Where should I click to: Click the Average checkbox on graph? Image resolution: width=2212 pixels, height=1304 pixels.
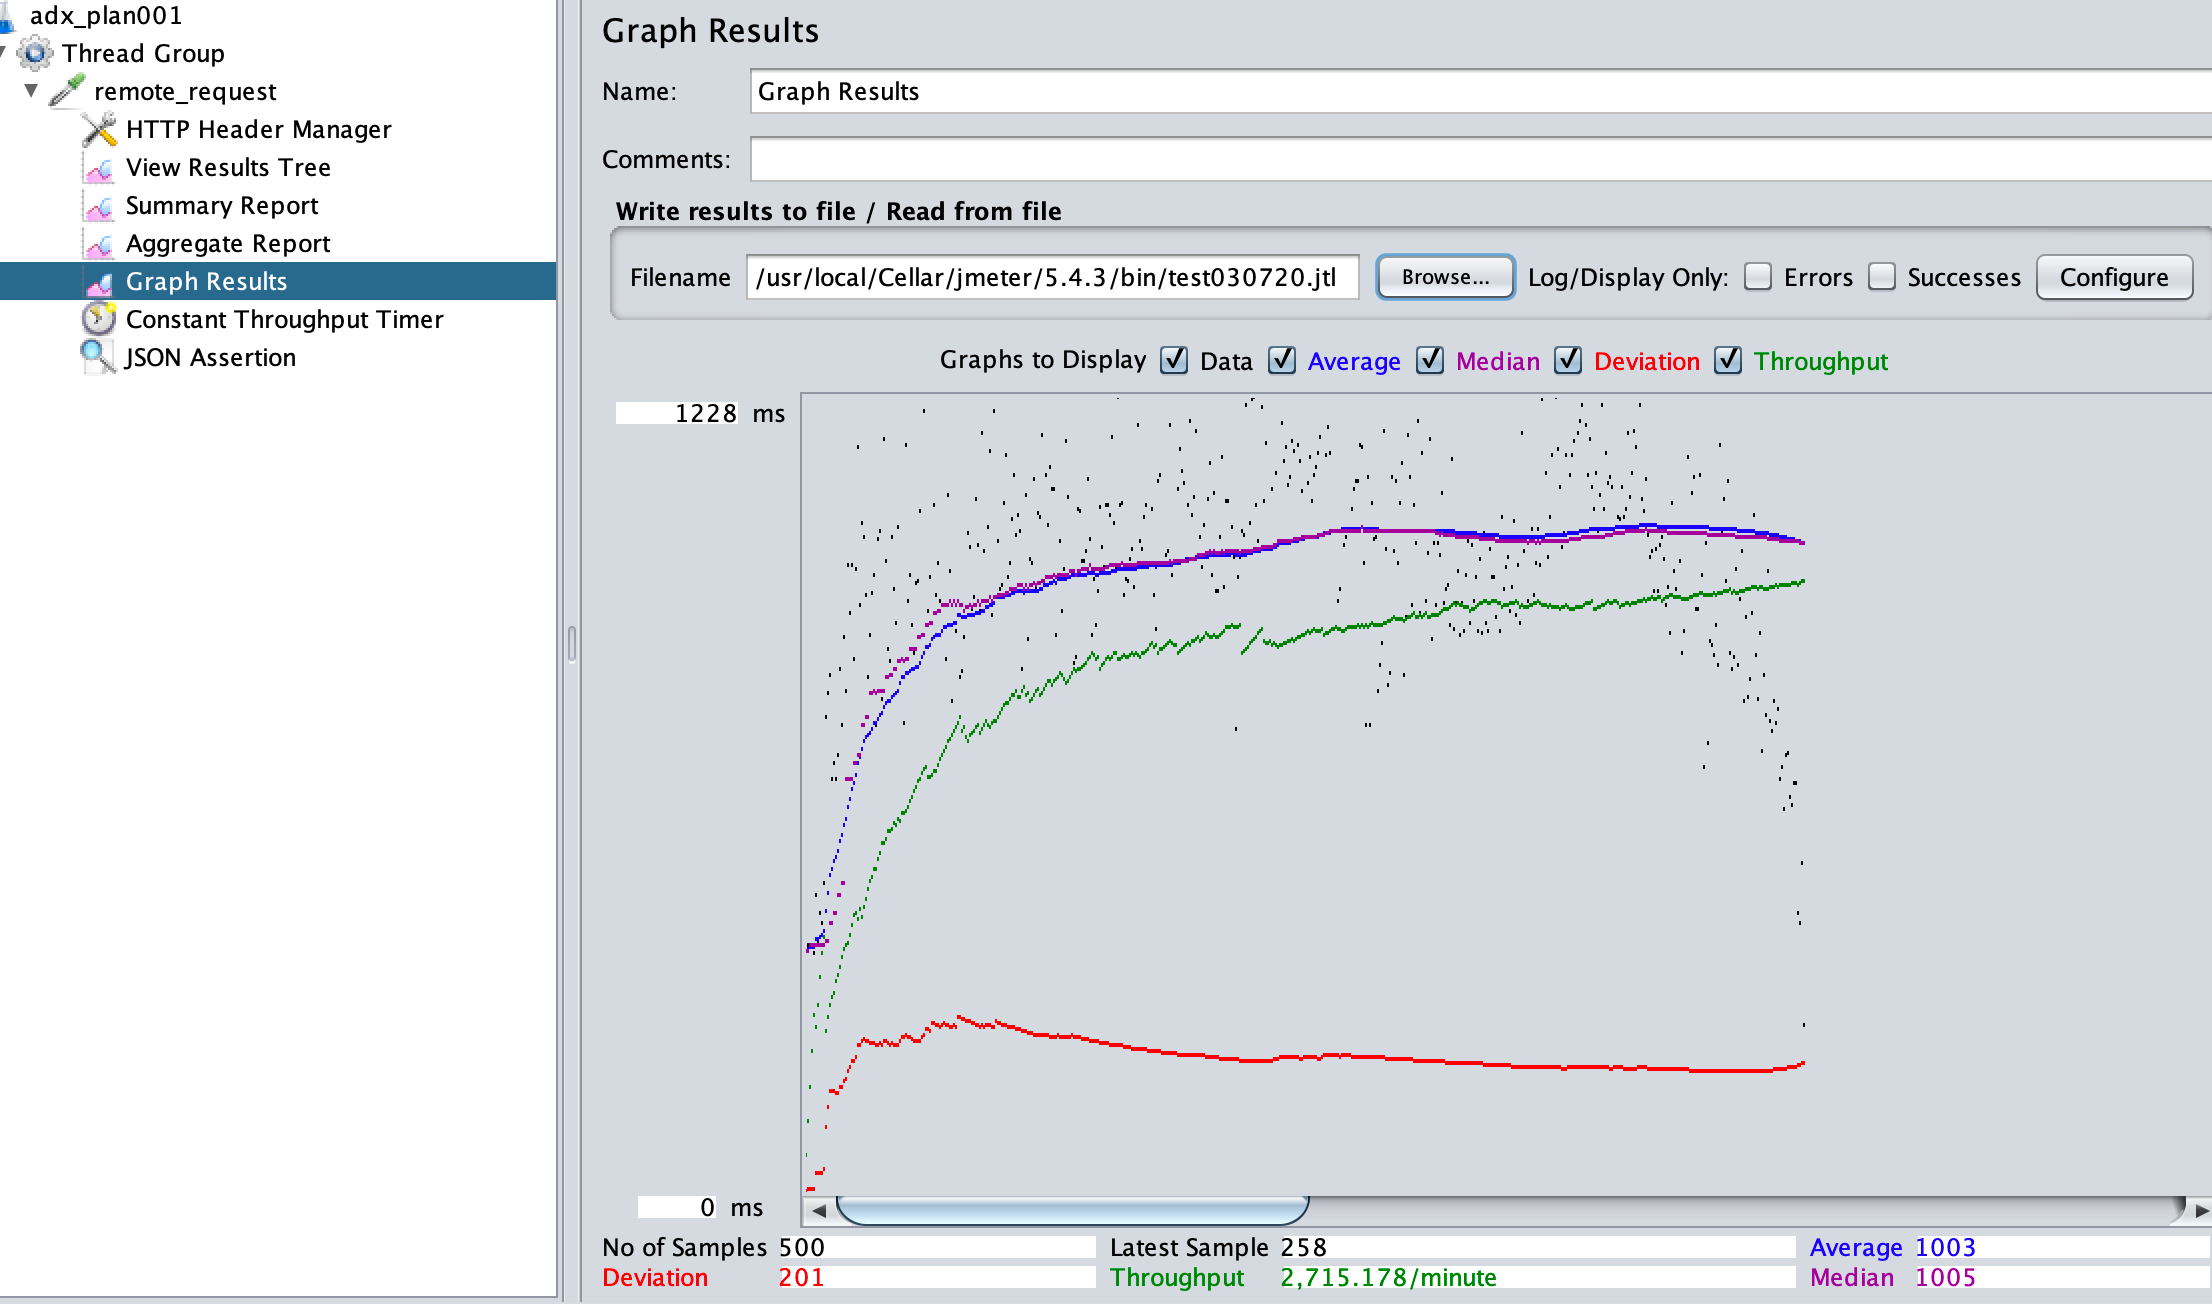coord(1279,362)
